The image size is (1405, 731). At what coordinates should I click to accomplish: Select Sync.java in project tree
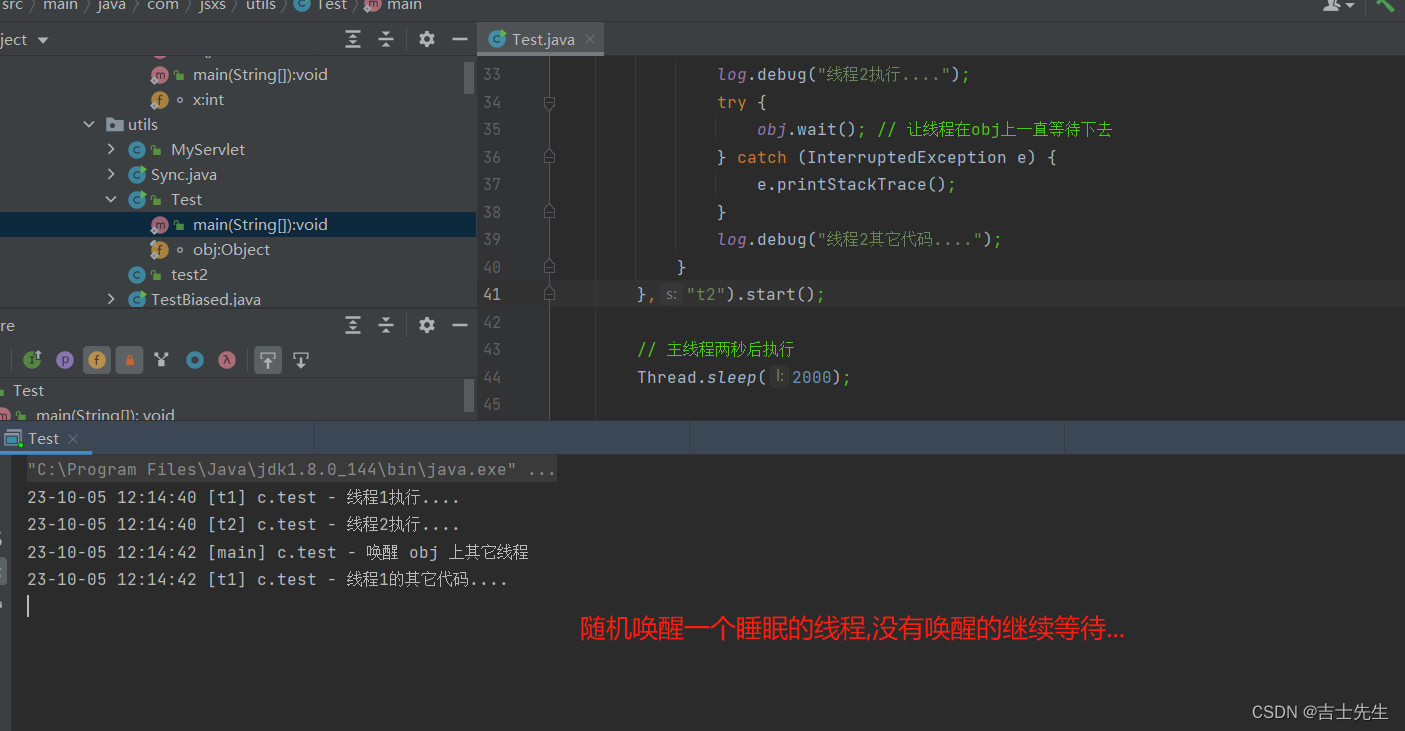(184, 175)
